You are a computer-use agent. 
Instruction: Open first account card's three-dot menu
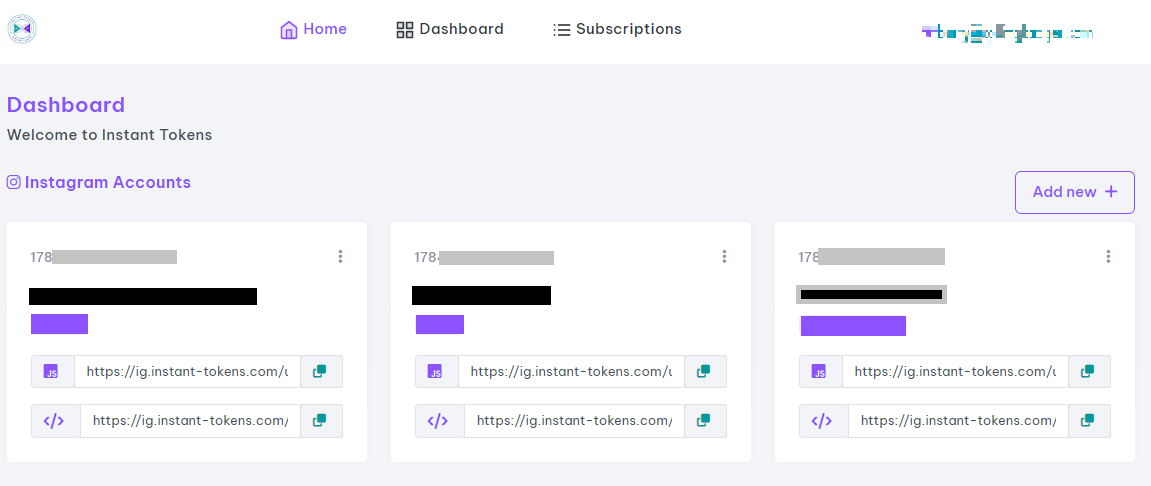coord(340,257)
